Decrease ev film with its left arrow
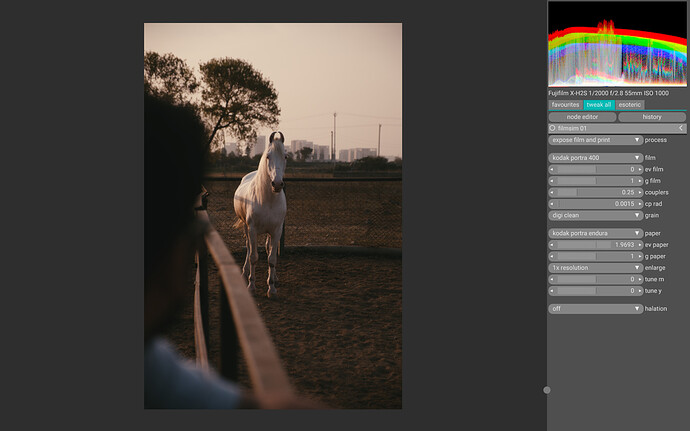Viewport: 690px width, 431px height. click(552, 169)
